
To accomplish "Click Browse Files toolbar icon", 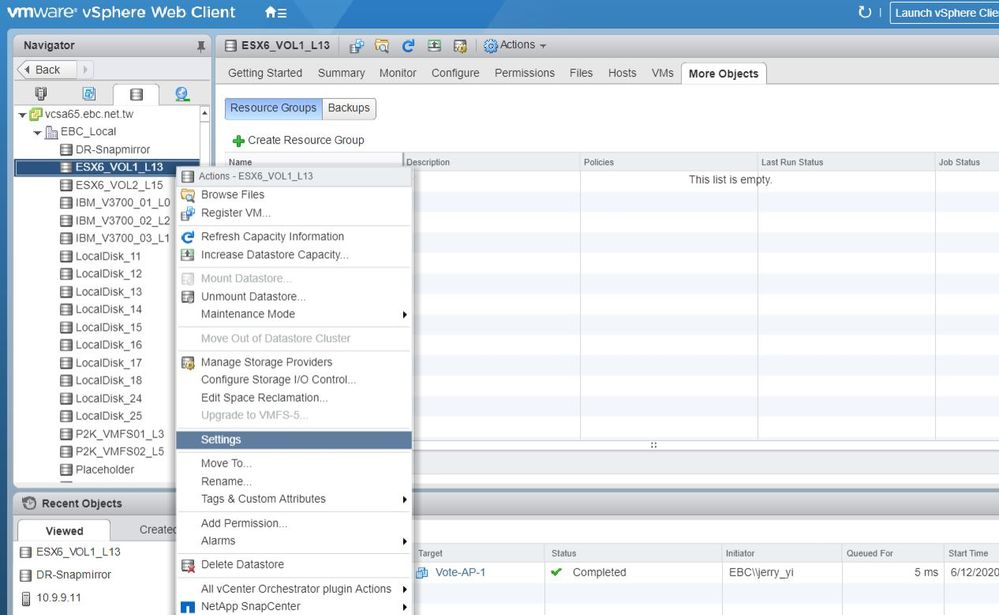I will coord(382,45).
